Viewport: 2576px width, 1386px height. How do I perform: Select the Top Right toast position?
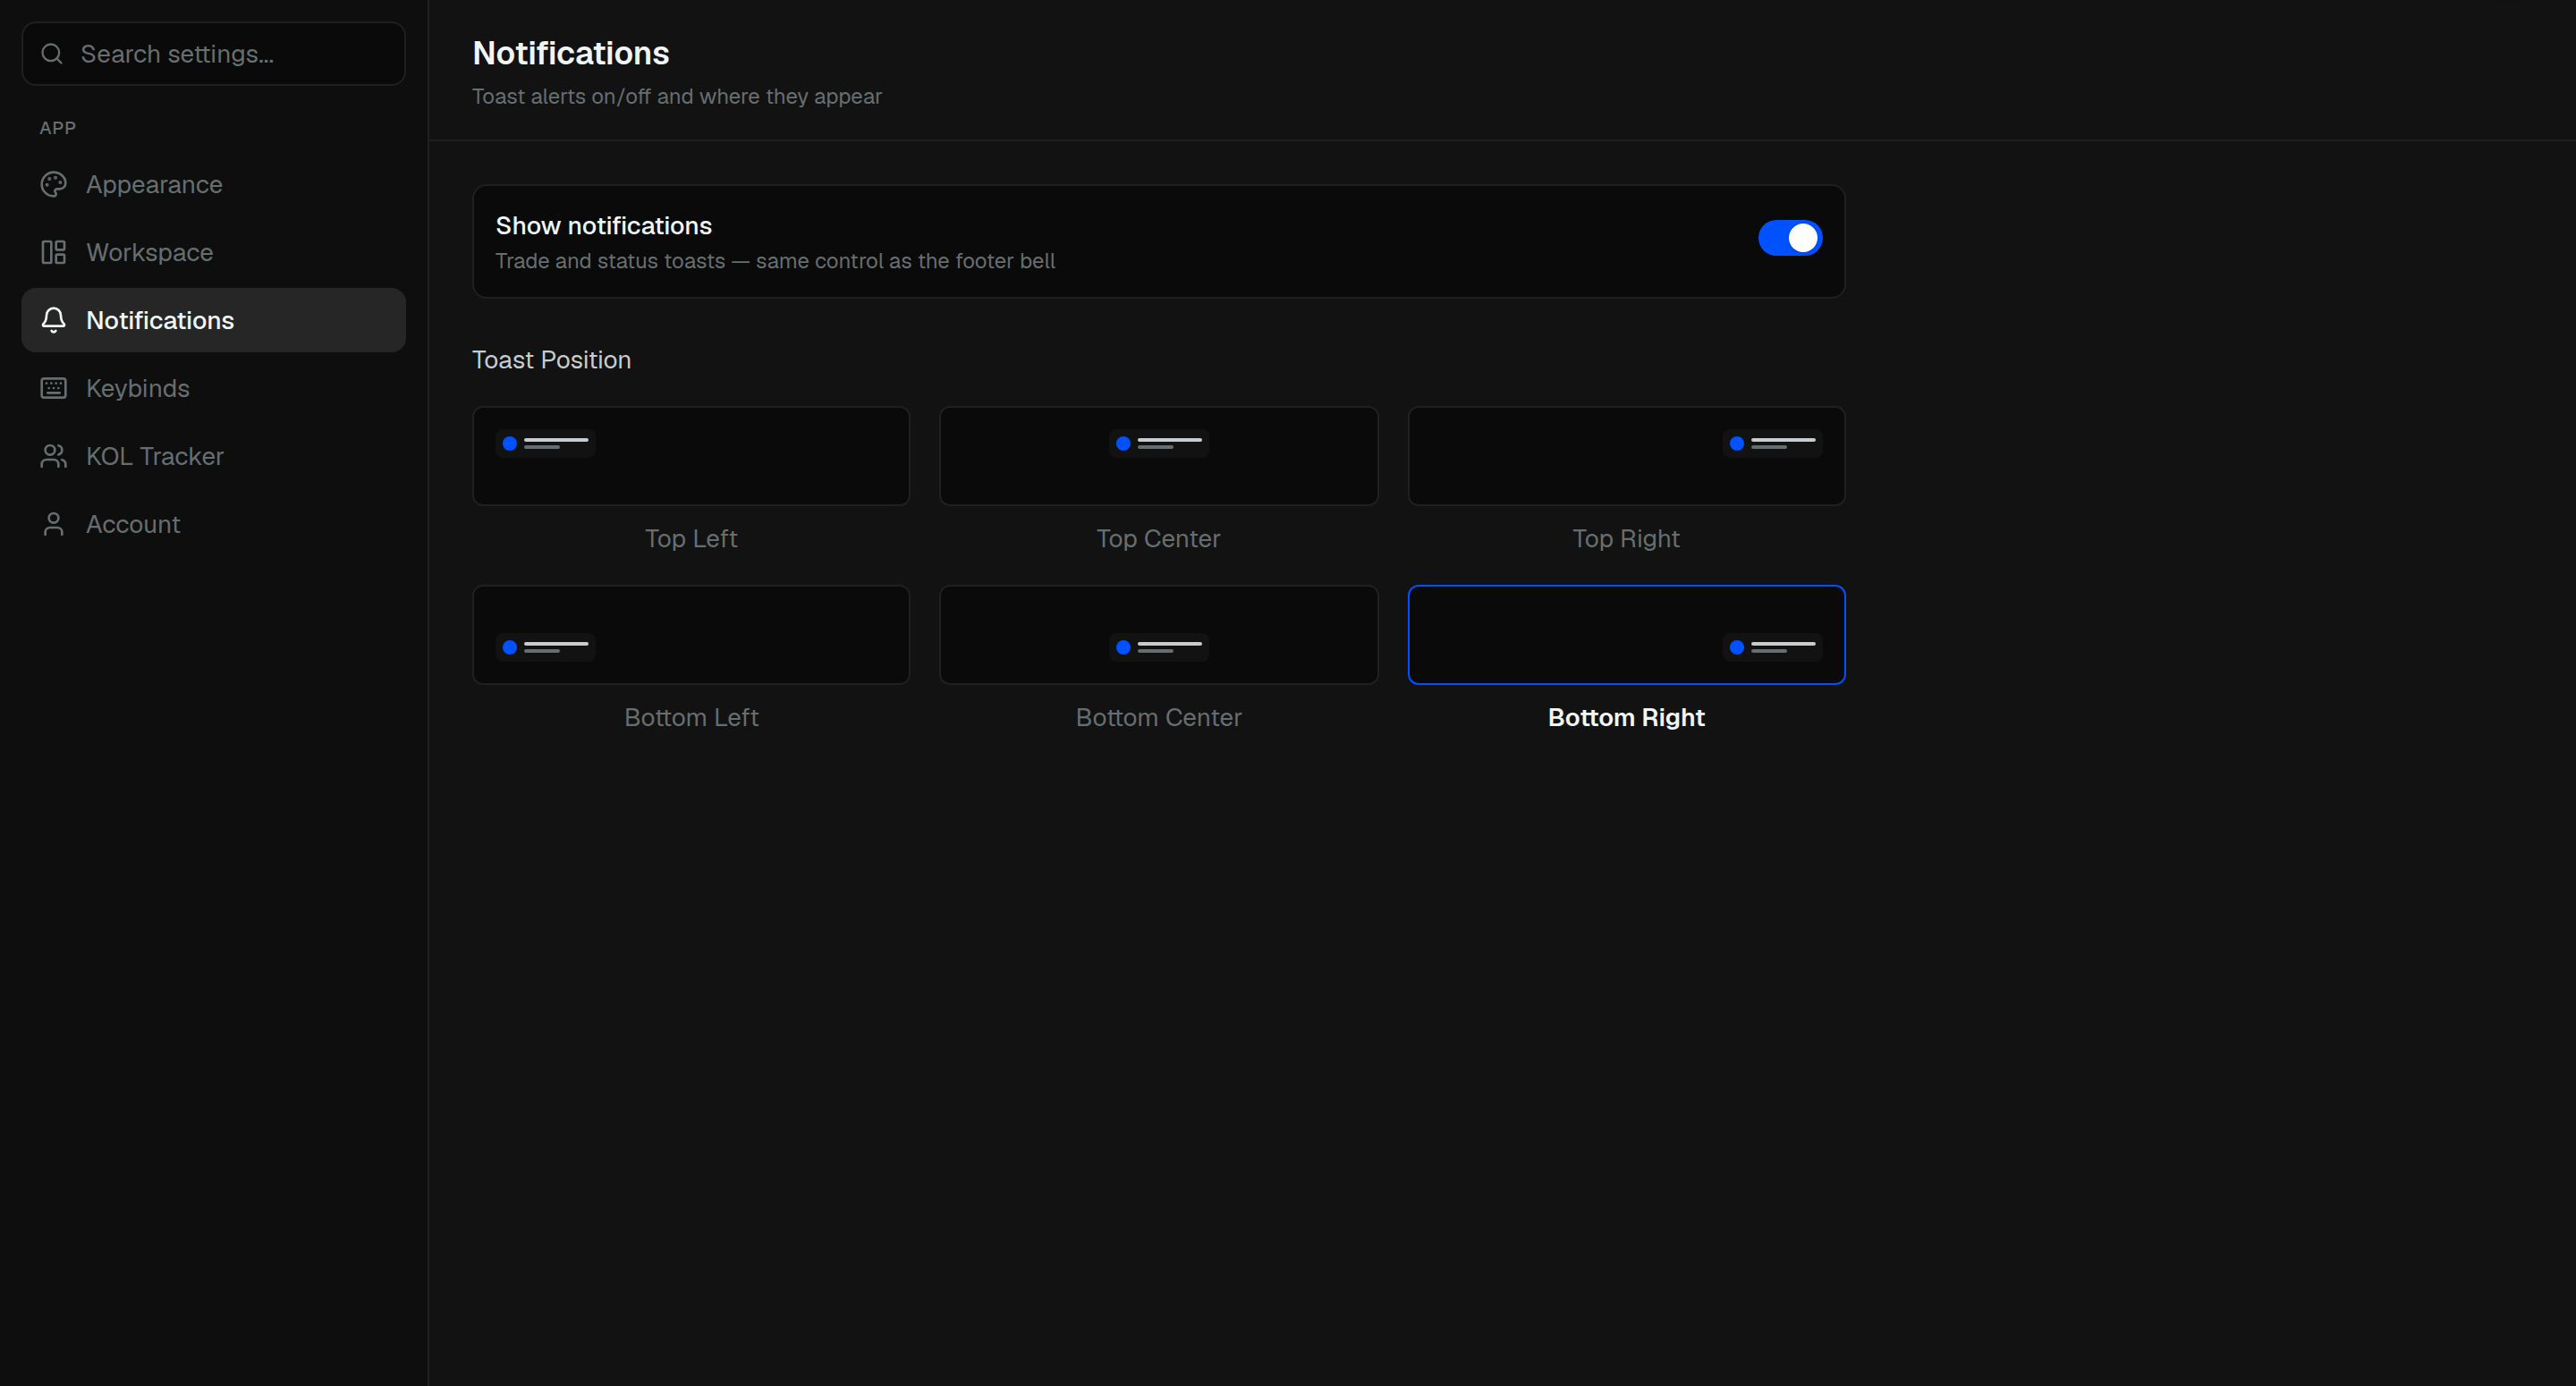tap(1626, 456)
